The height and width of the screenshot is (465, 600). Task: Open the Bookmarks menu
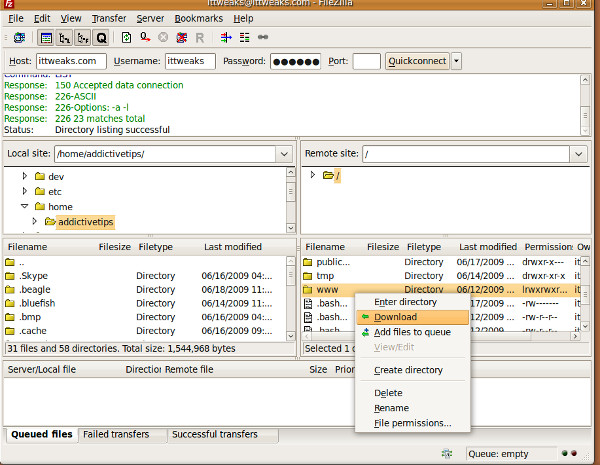(x=199, y=18)
